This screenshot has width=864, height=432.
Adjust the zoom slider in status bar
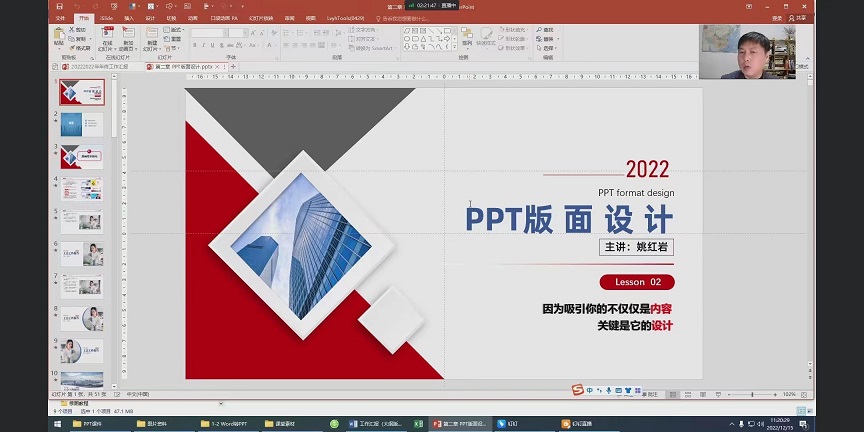(751, 395)
